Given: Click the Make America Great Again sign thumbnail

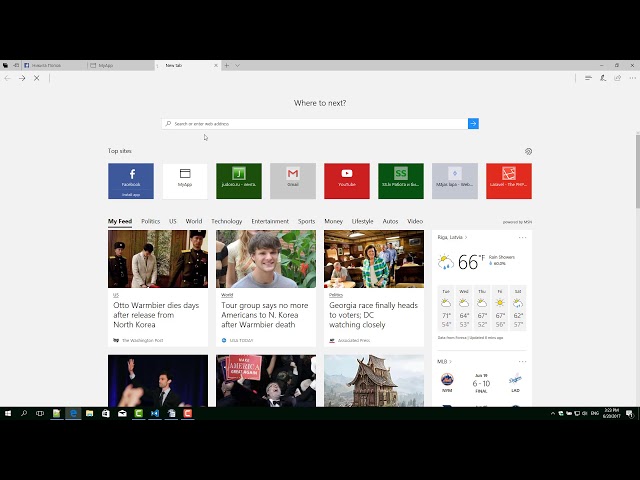Looking at the screenshot, I should [266, 380].
